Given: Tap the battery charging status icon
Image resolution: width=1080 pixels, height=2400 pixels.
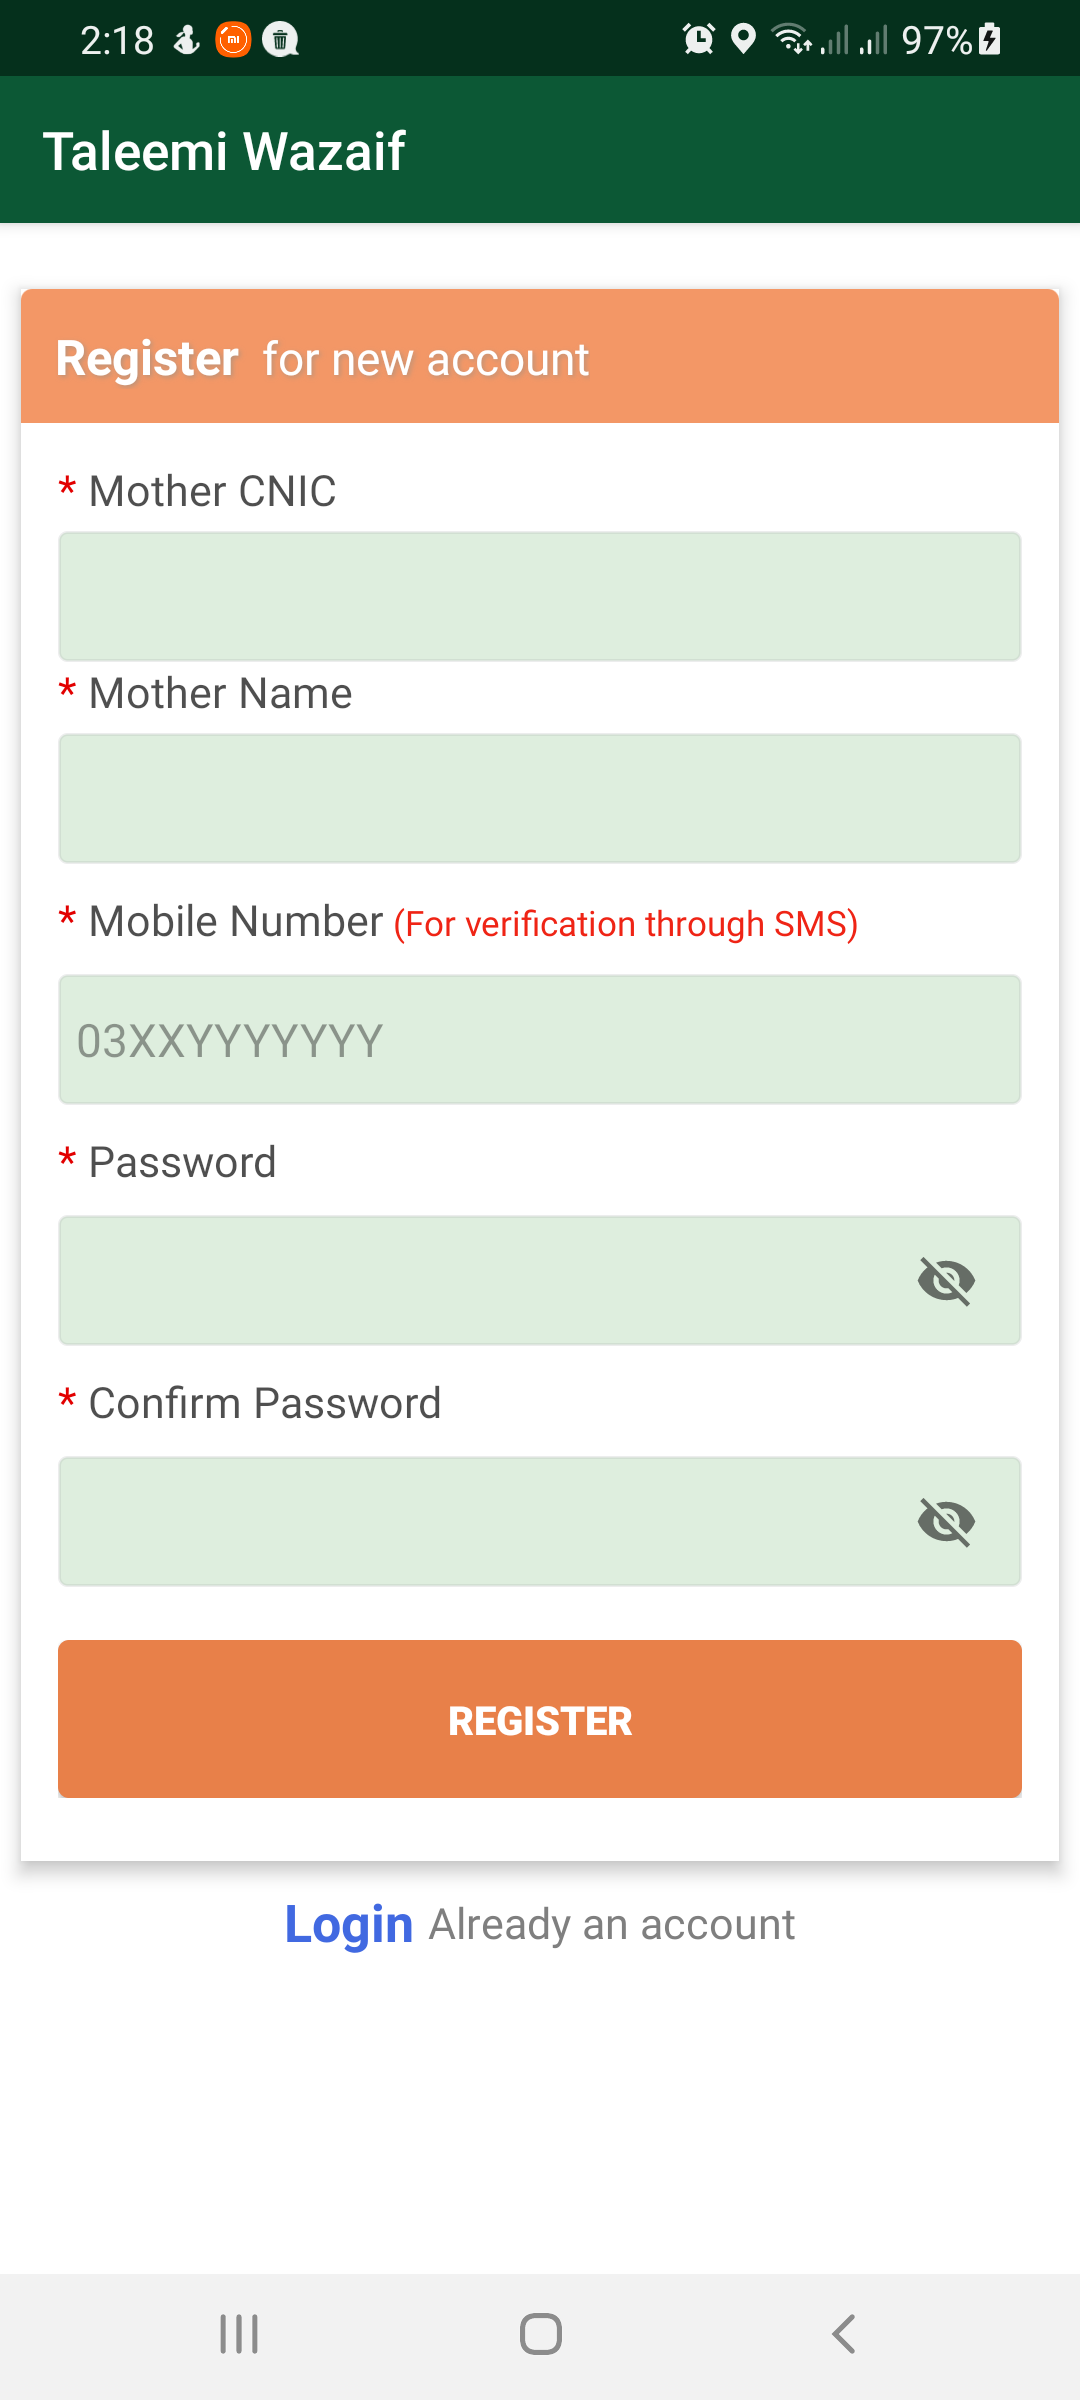Looking at the screenshot, I should (990, 40).
